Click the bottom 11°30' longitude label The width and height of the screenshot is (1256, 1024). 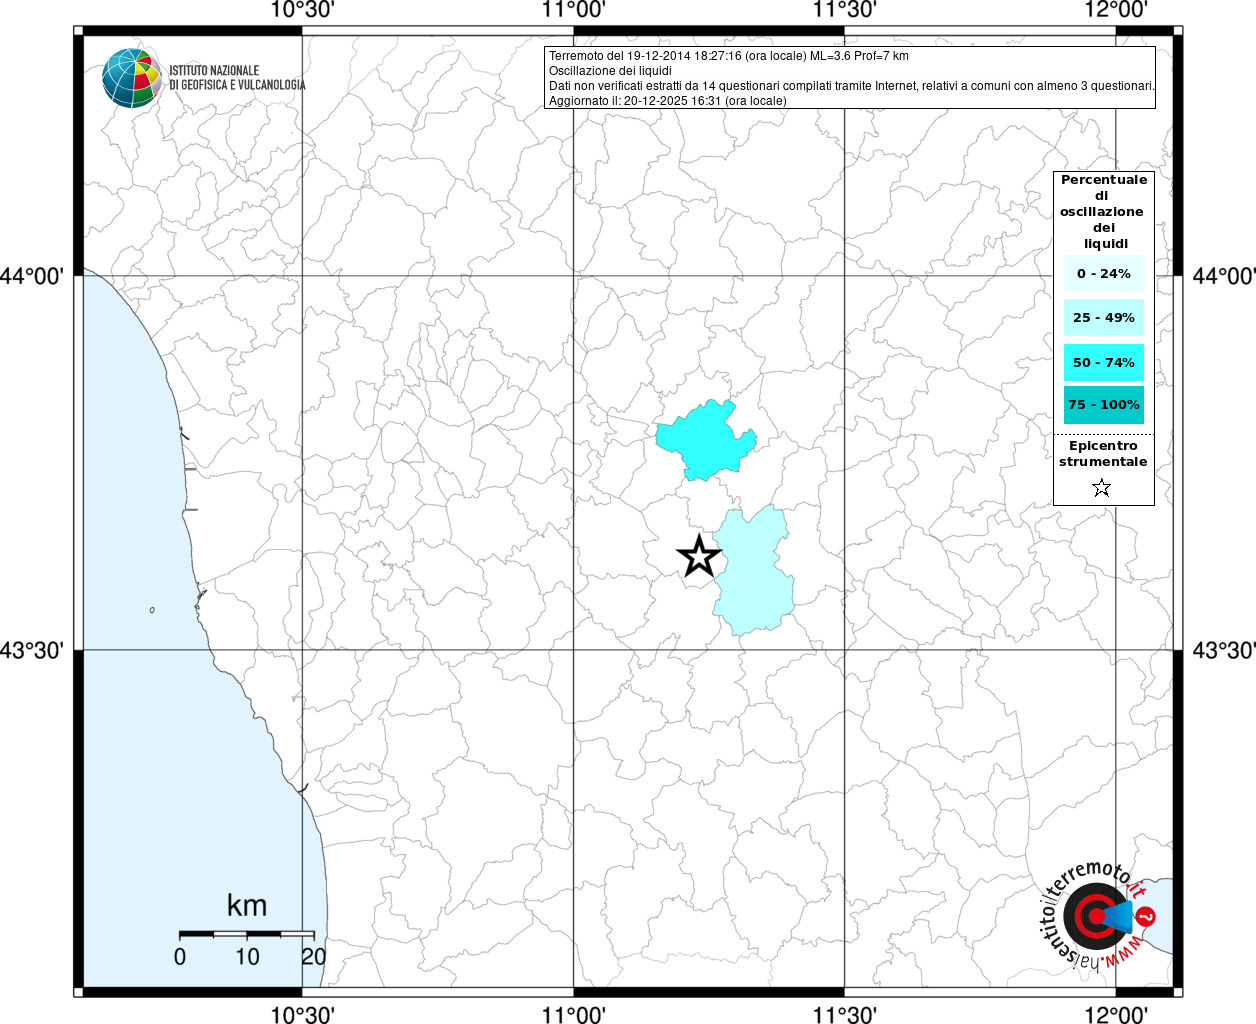coord(845,1014)
